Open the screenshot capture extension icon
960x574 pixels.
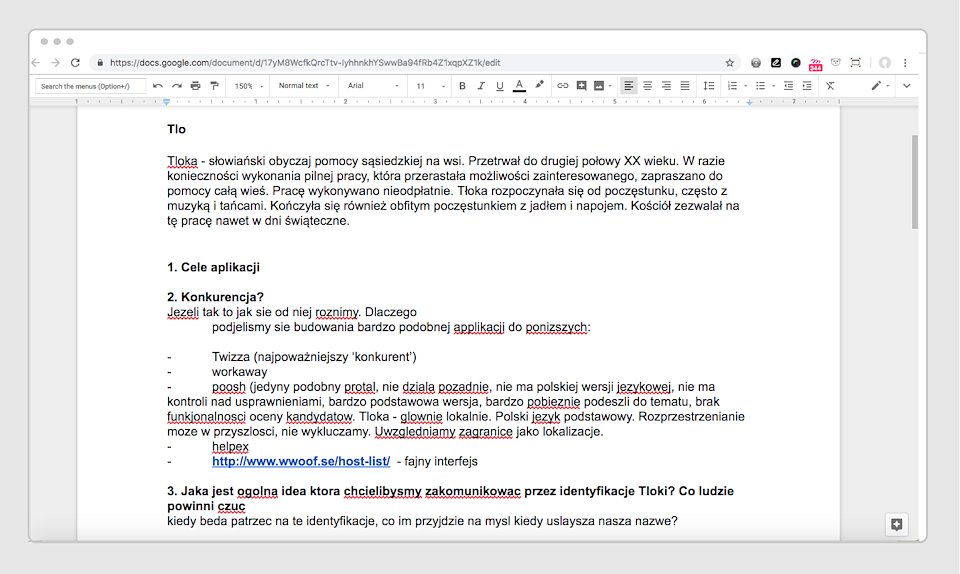pos(856,62)
